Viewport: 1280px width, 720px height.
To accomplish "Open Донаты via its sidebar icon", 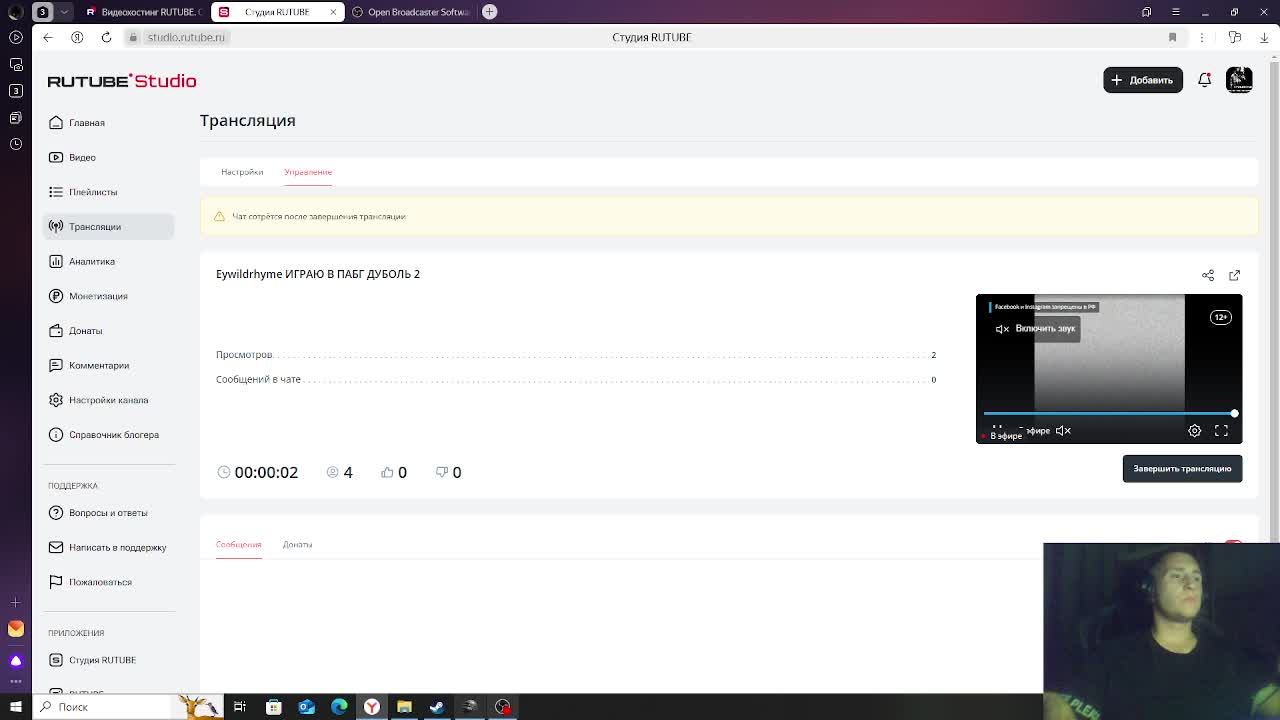I will (56, 331).
